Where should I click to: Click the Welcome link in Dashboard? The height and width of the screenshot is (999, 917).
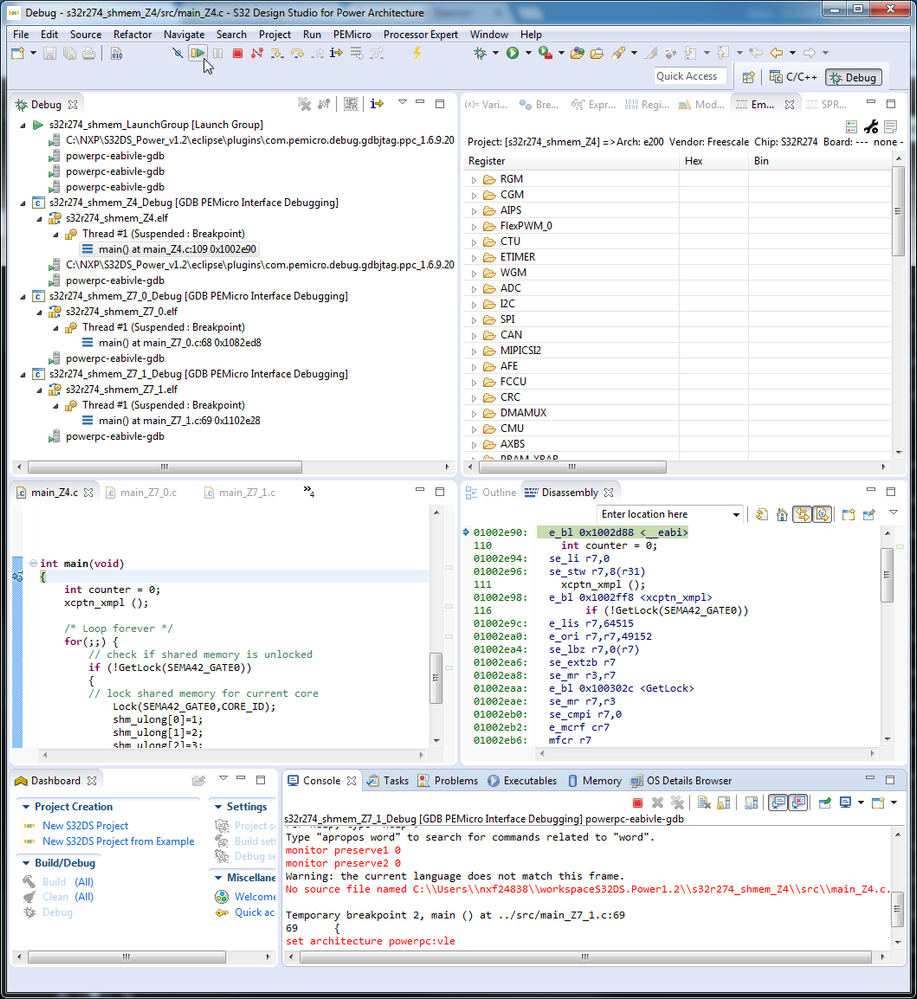coord(254,896)
